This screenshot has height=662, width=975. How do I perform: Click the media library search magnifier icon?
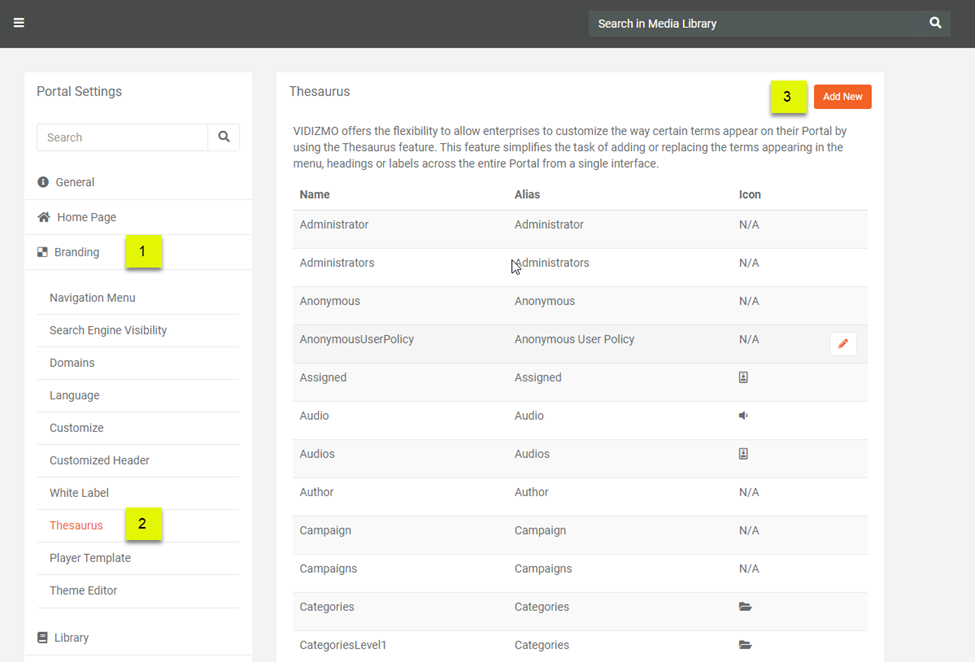coord(935,23)
